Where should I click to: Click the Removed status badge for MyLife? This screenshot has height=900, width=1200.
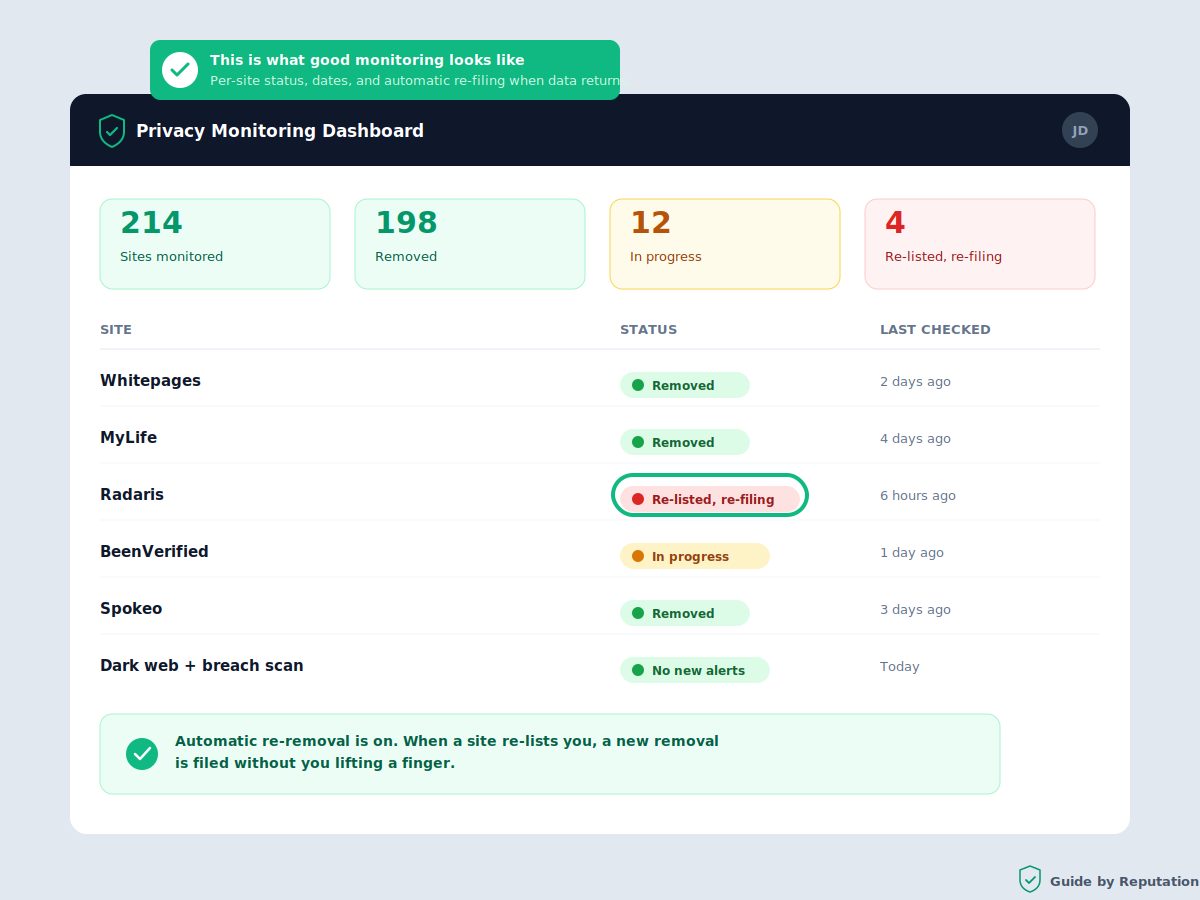(685, 442)
